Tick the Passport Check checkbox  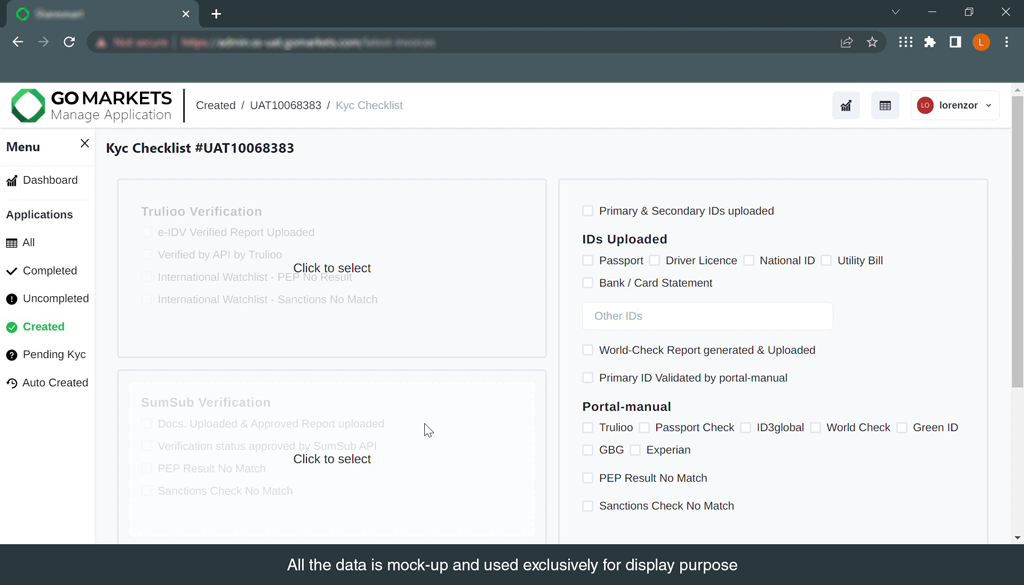644,428
